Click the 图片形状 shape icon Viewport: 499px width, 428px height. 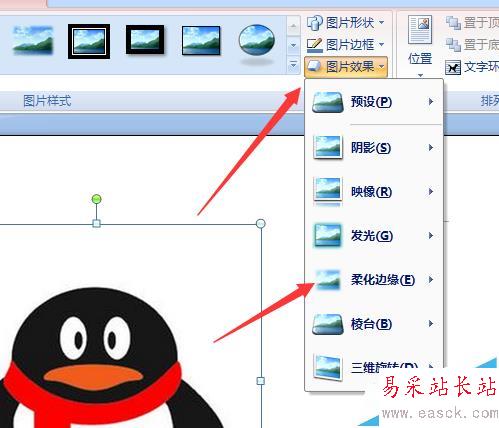point(314,23)
